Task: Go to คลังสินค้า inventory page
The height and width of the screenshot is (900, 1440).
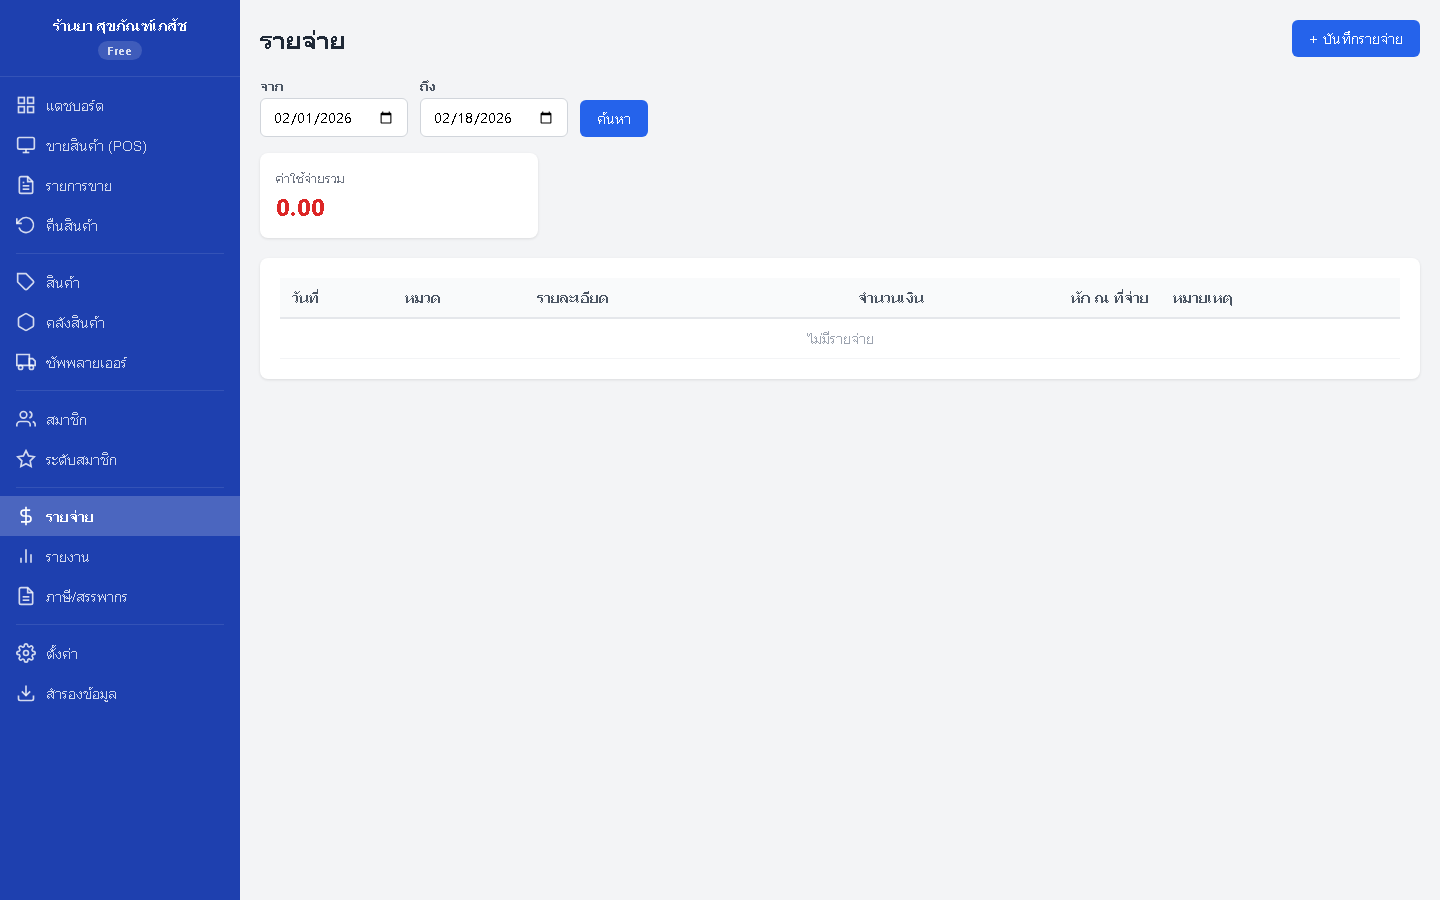Action: (x=75, y=323)
